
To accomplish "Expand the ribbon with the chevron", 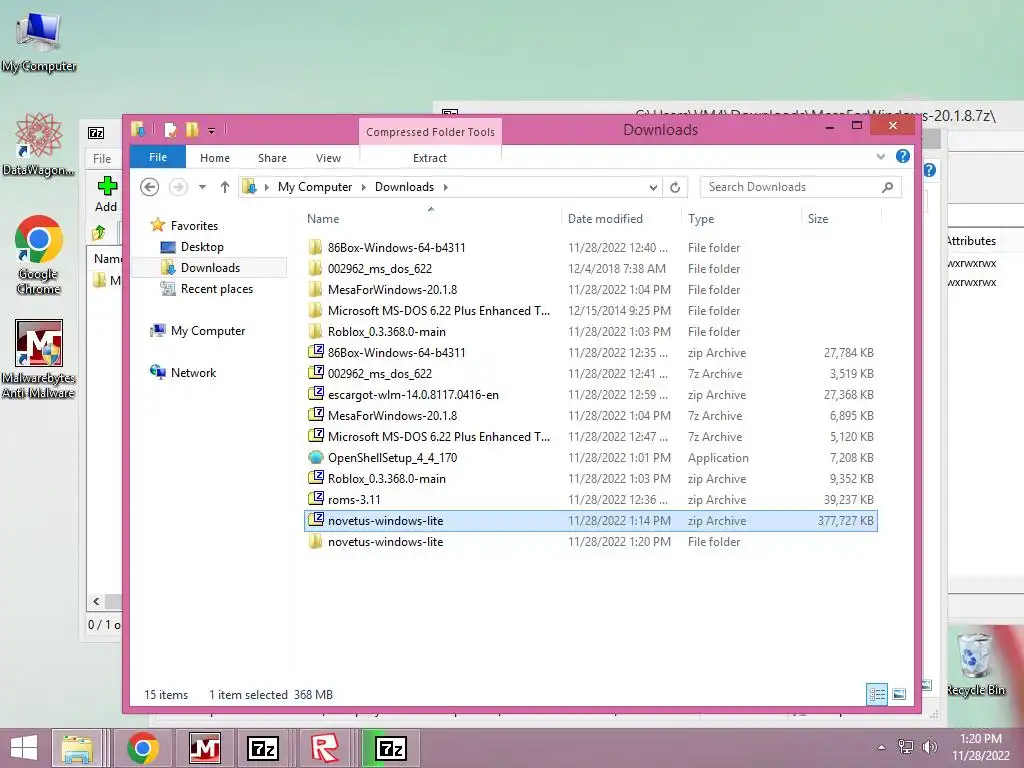I will pos(880,157).
